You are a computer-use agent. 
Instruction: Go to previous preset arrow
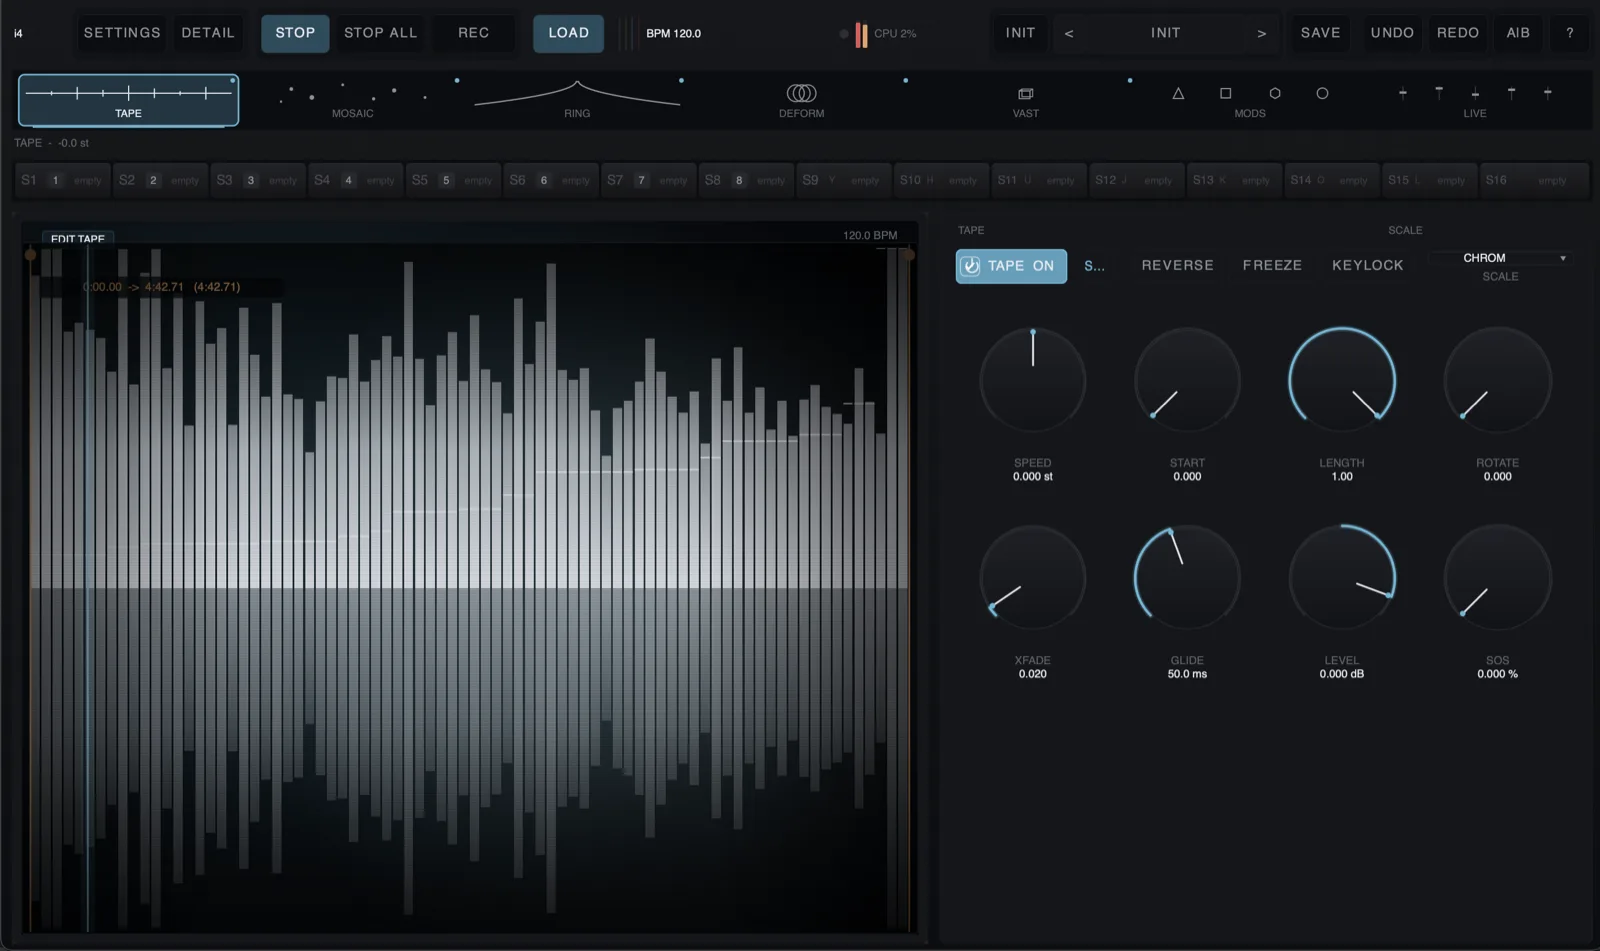1069,33
